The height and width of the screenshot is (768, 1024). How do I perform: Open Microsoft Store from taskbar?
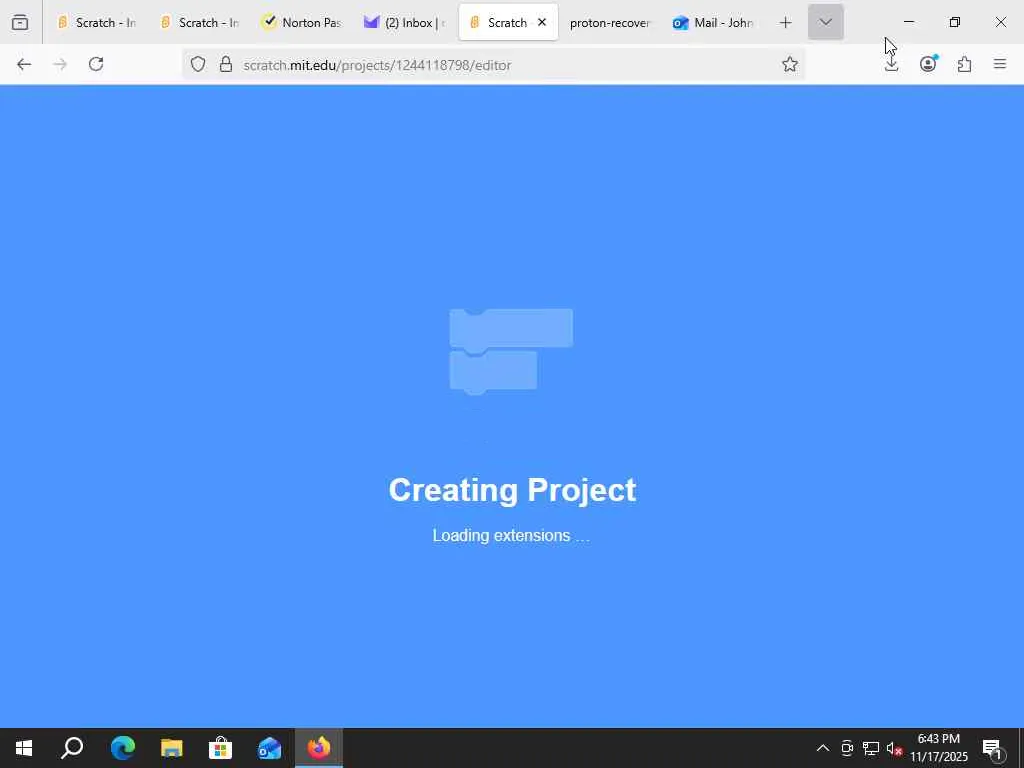220,748
